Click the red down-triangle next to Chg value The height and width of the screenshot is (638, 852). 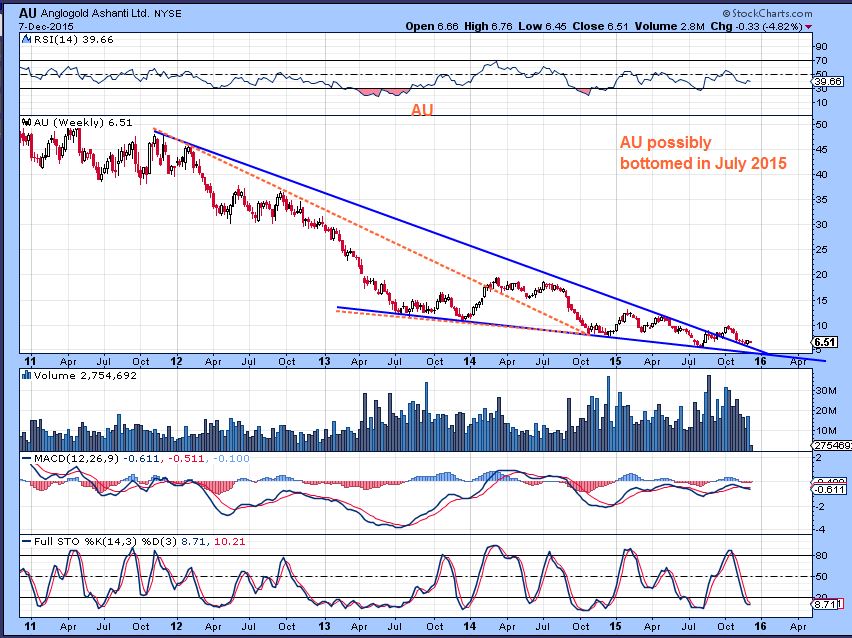809,27
